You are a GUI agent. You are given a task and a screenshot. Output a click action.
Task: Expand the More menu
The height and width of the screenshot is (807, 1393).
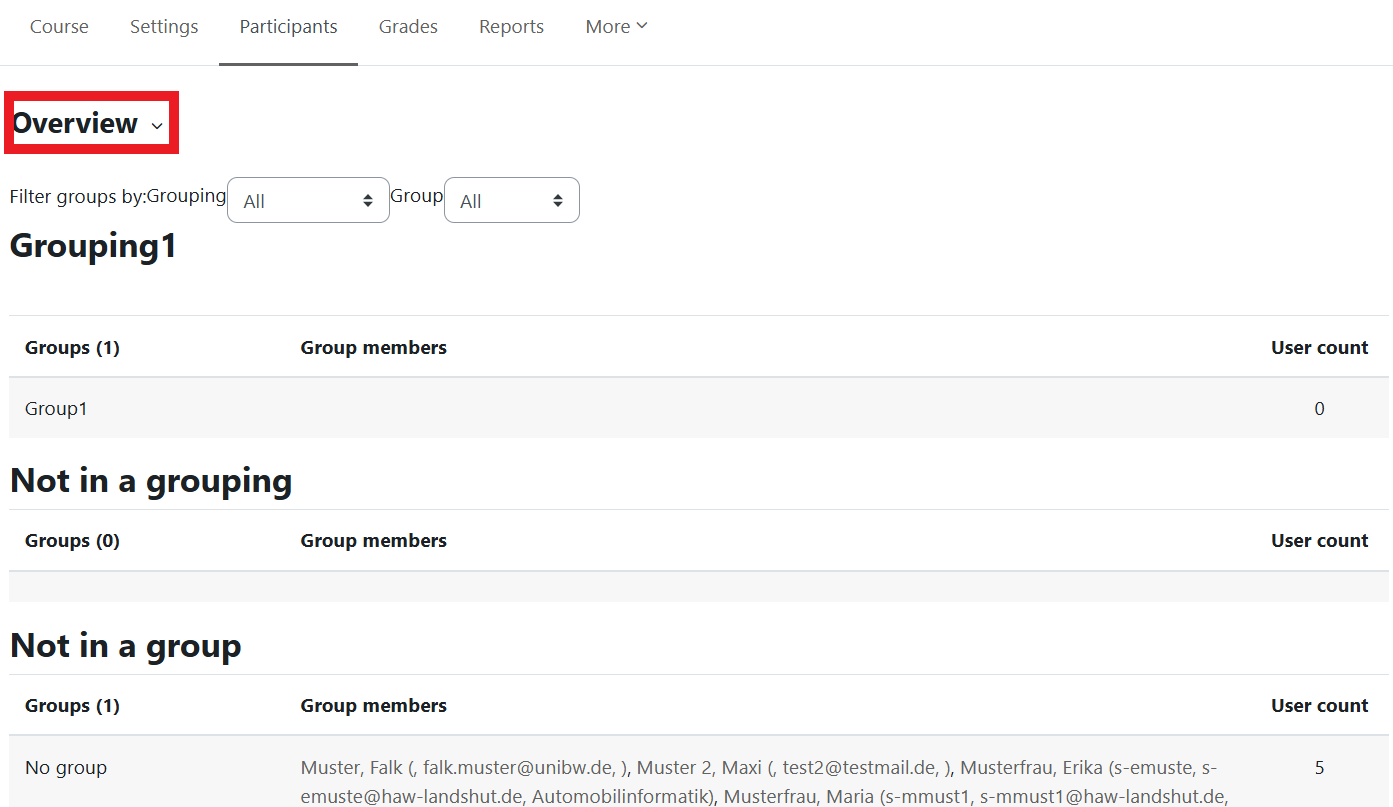click(x=616, y=27)
